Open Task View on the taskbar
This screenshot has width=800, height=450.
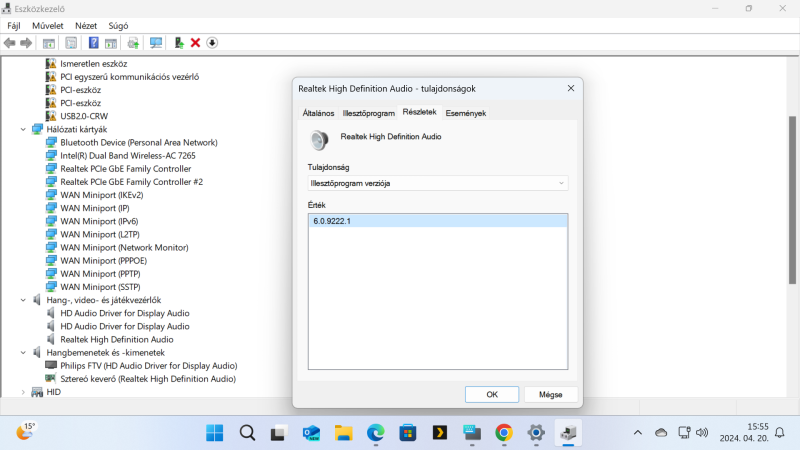pos(279,433)
